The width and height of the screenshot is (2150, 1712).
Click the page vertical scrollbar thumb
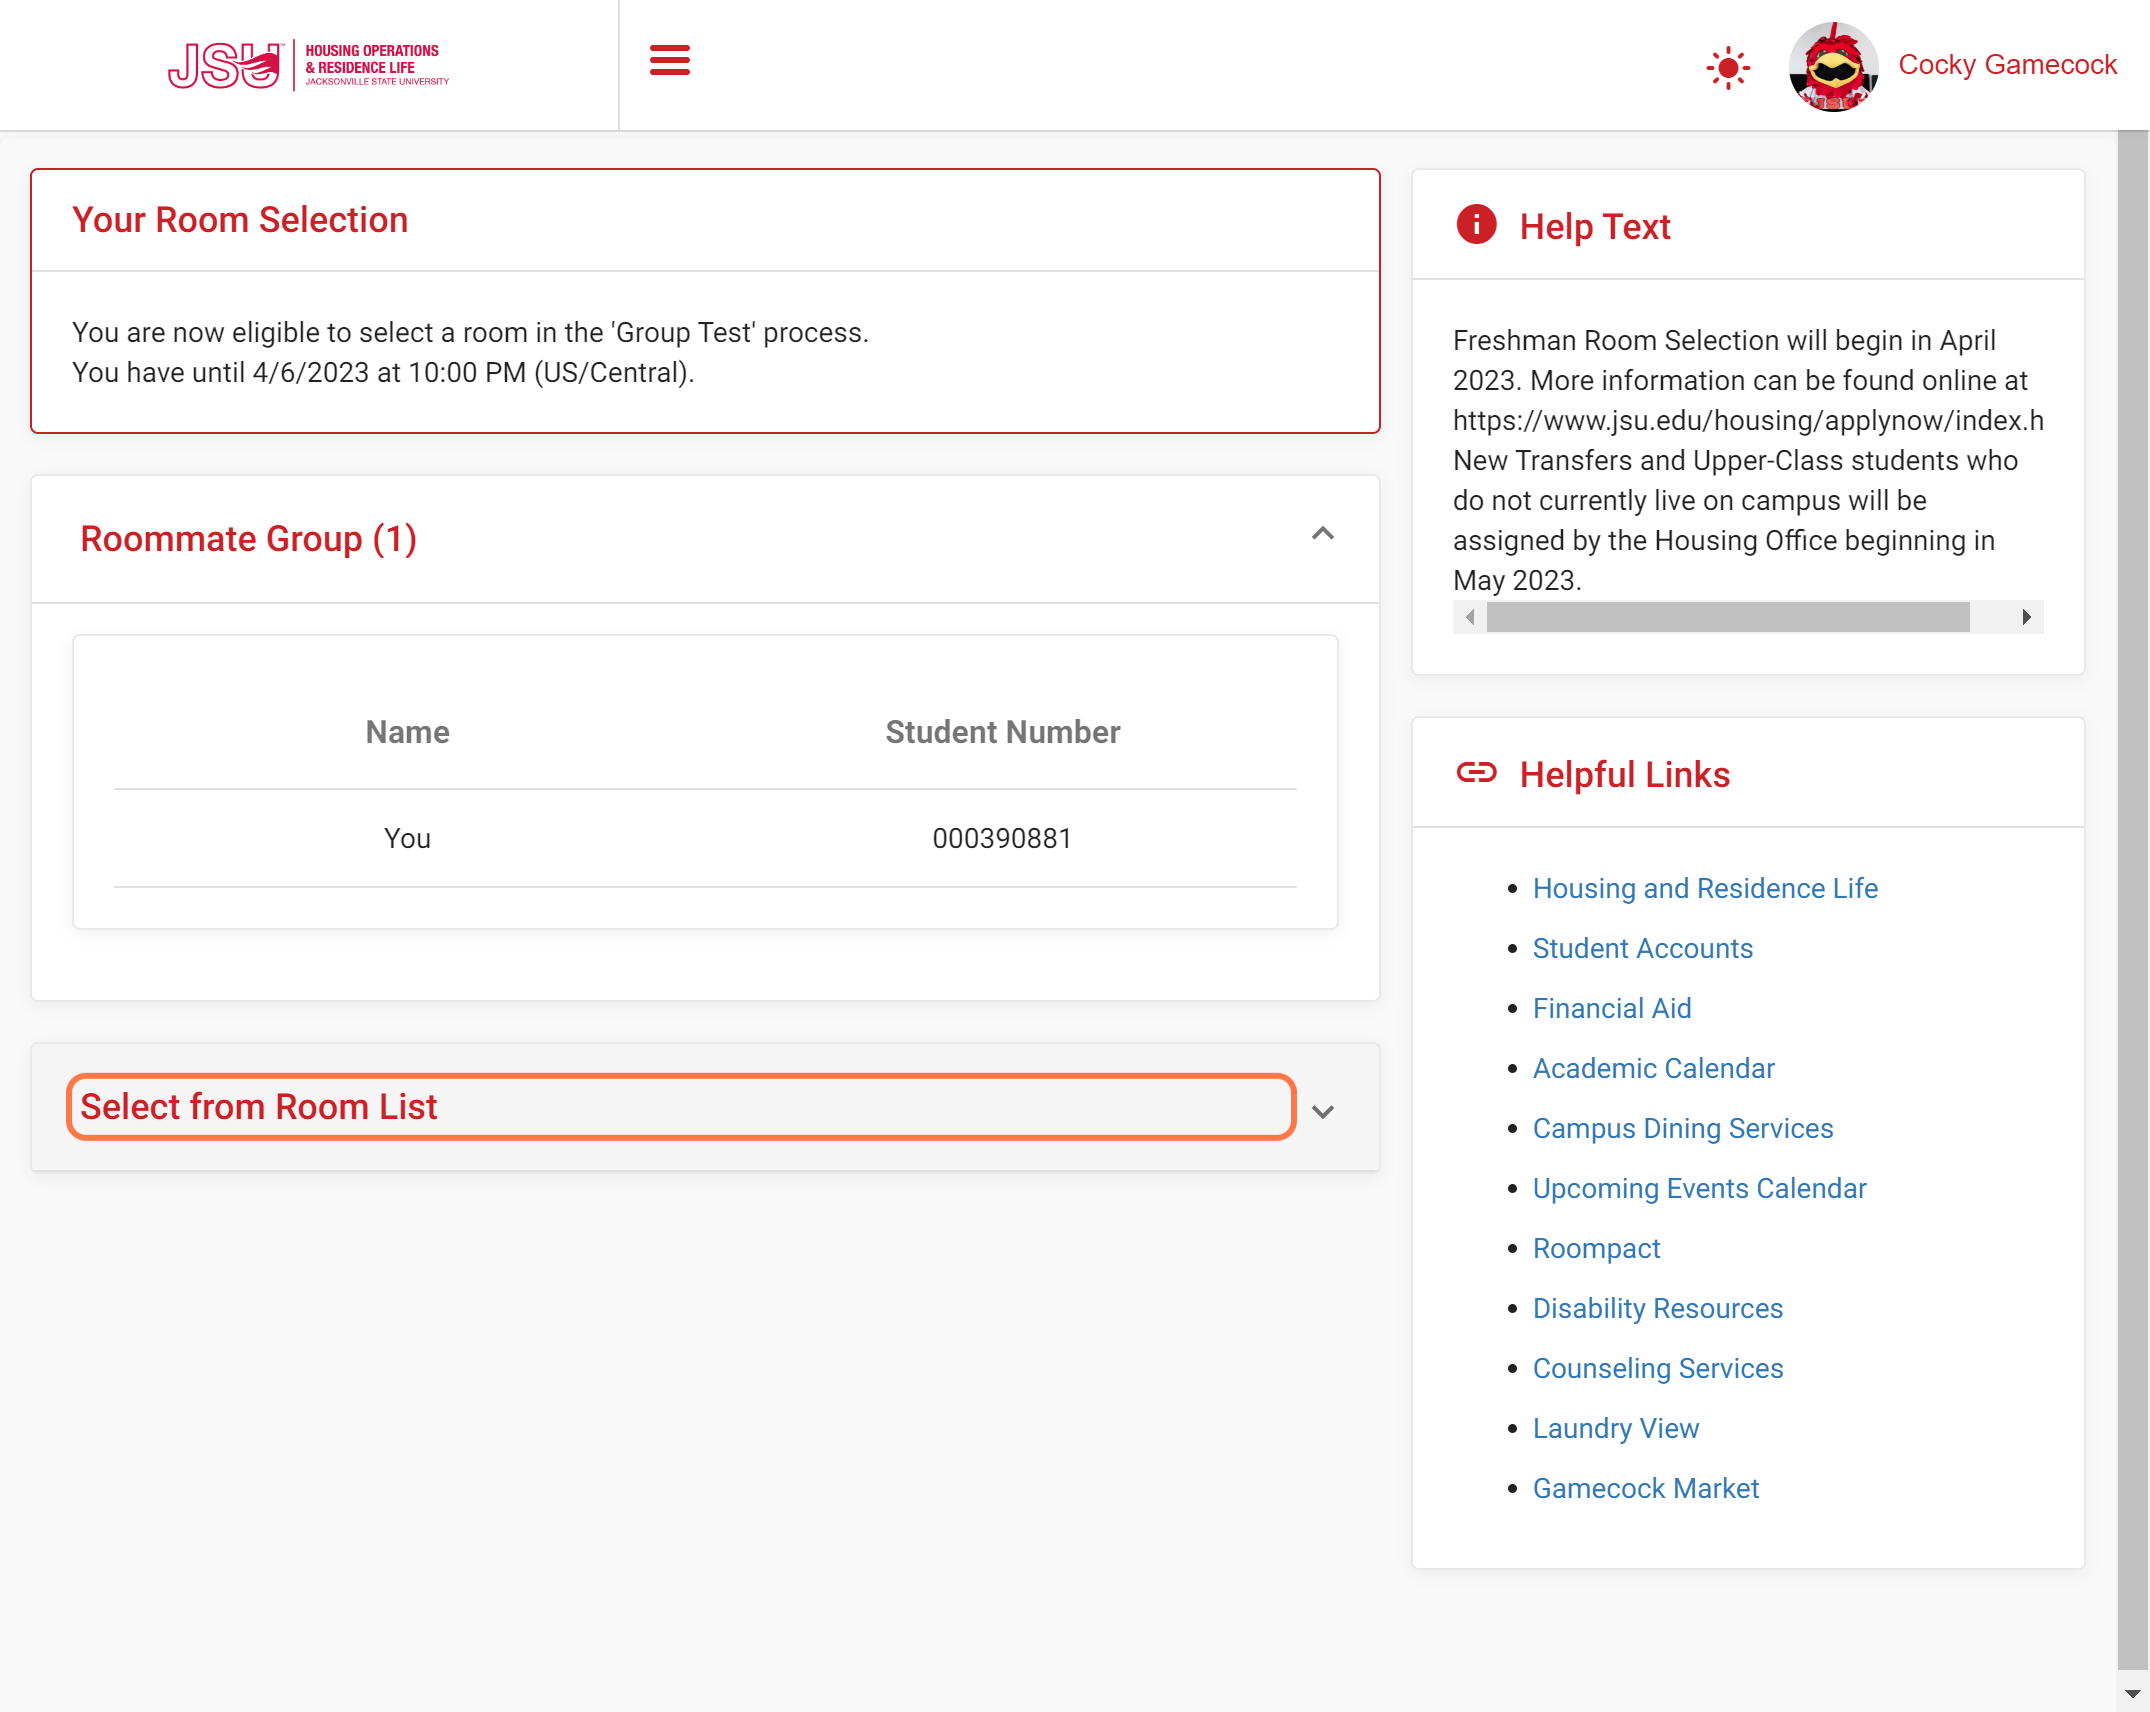pos(2132,900)
